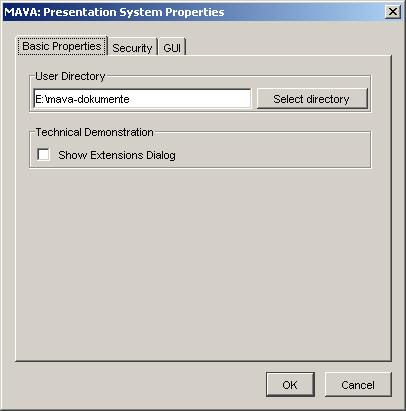The width and height of the screenshot is (406, 411).
Task: Select the Basic Properties tab
Action: click(x=62, y=46)
